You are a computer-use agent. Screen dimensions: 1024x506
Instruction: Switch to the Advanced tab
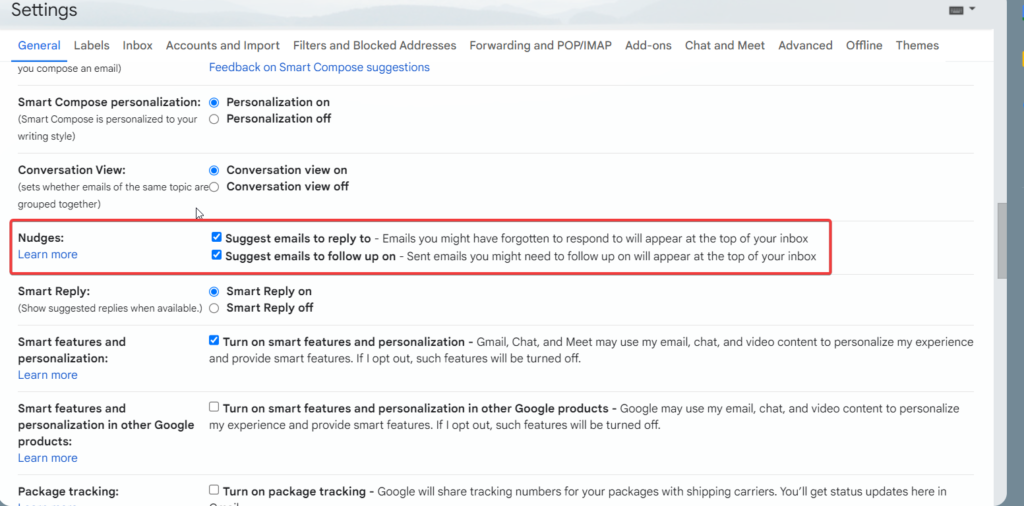(x=805, y=46)
